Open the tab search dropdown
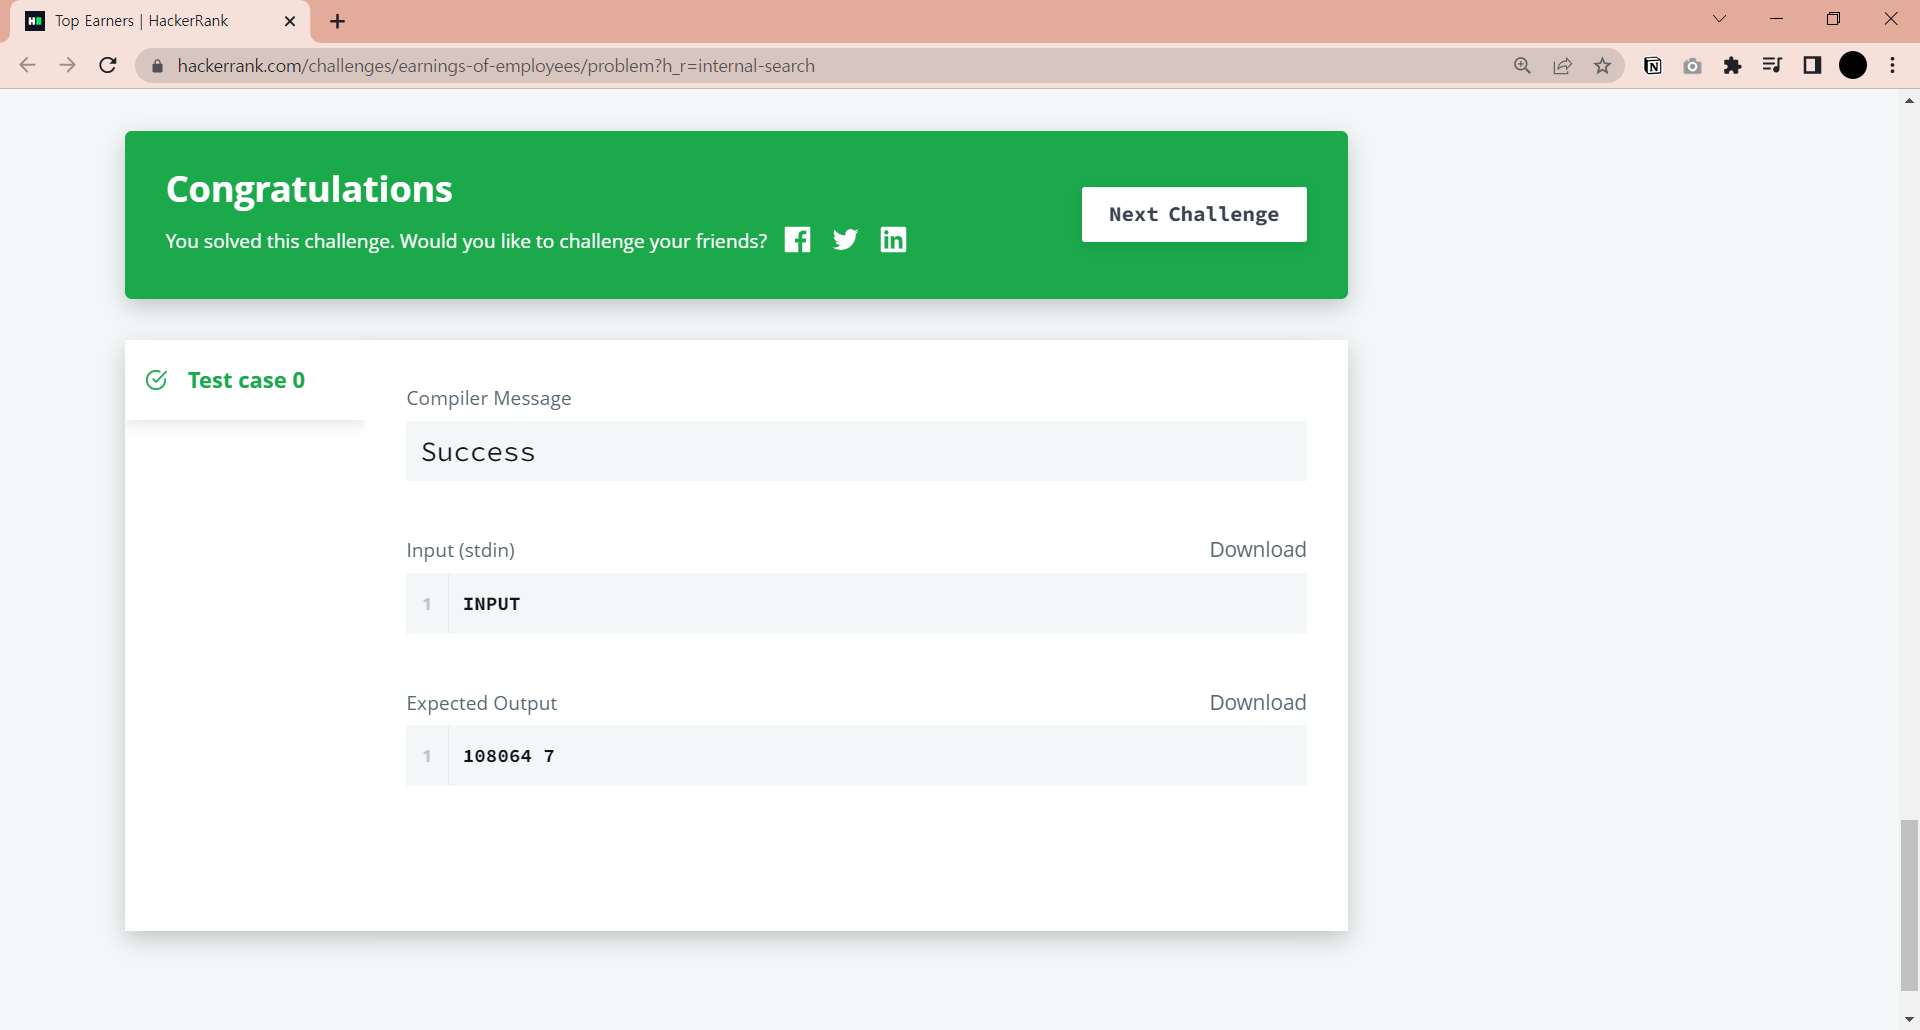The image size is (1920, 1030). [x=1720, y=19]
